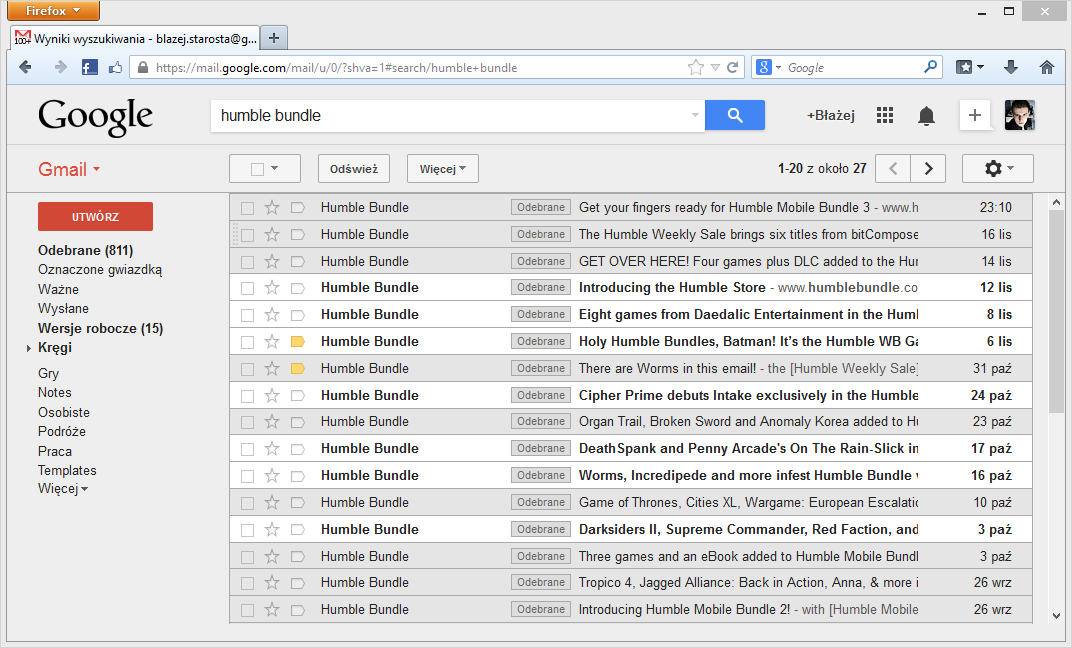Go to next page of results
The width and height of the screenshot is (1072, 648).
click(928, 169)
